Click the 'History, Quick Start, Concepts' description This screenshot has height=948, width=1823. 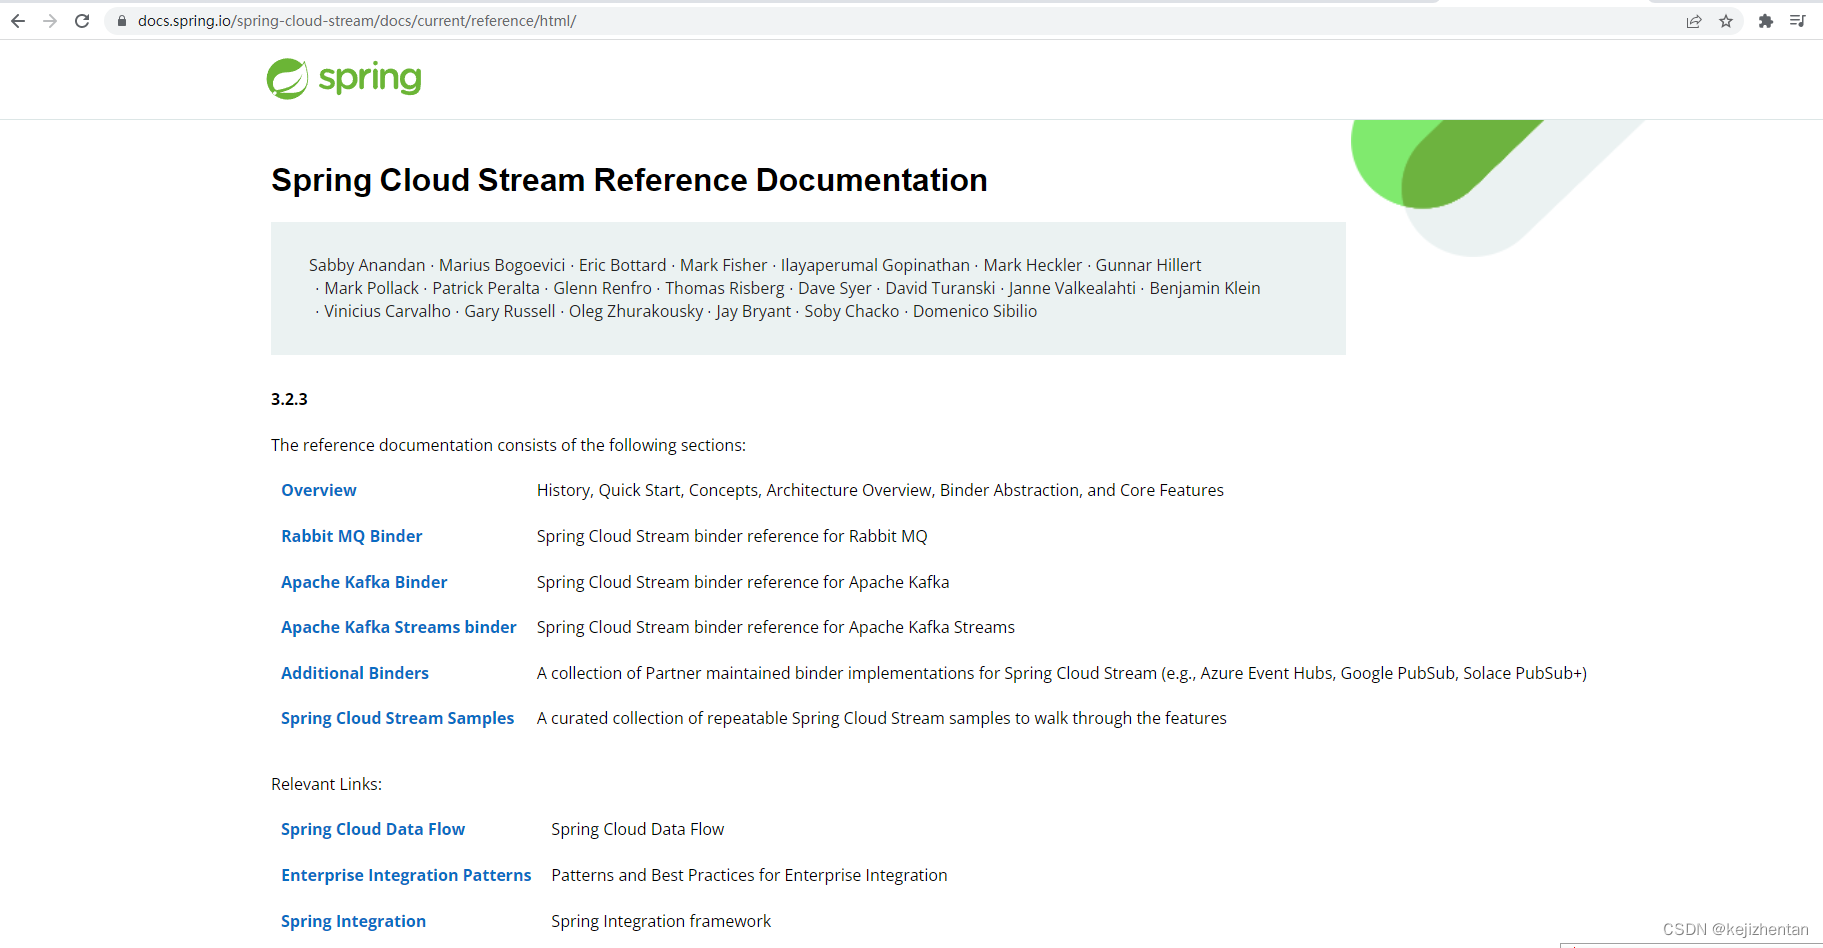[880, 490]
